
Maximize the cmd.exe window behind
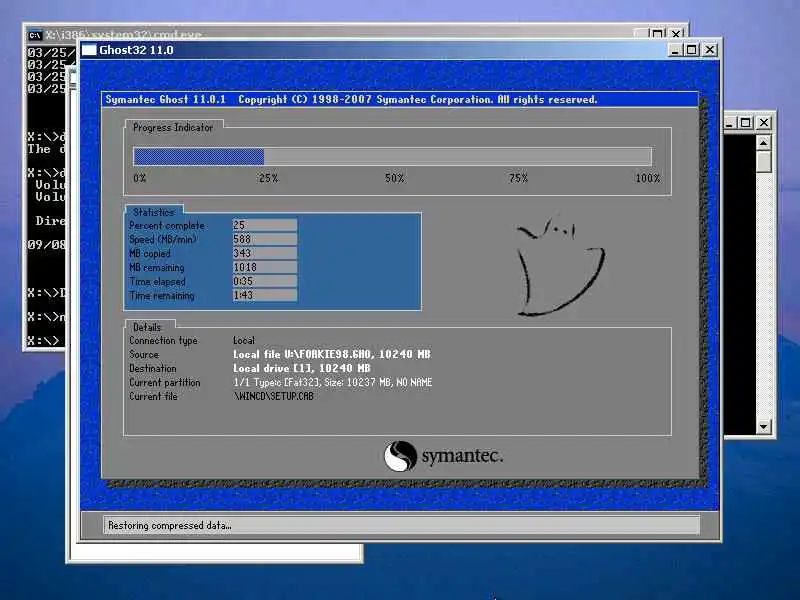point(658,34)
